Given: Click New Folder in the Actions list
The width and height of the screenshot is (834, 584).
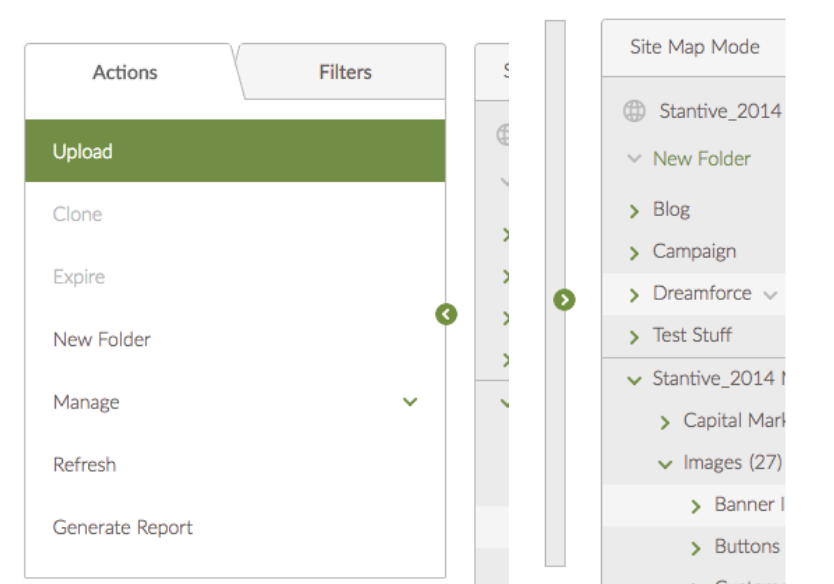Looking at the screenshot, I should click(x=102, y=340).
